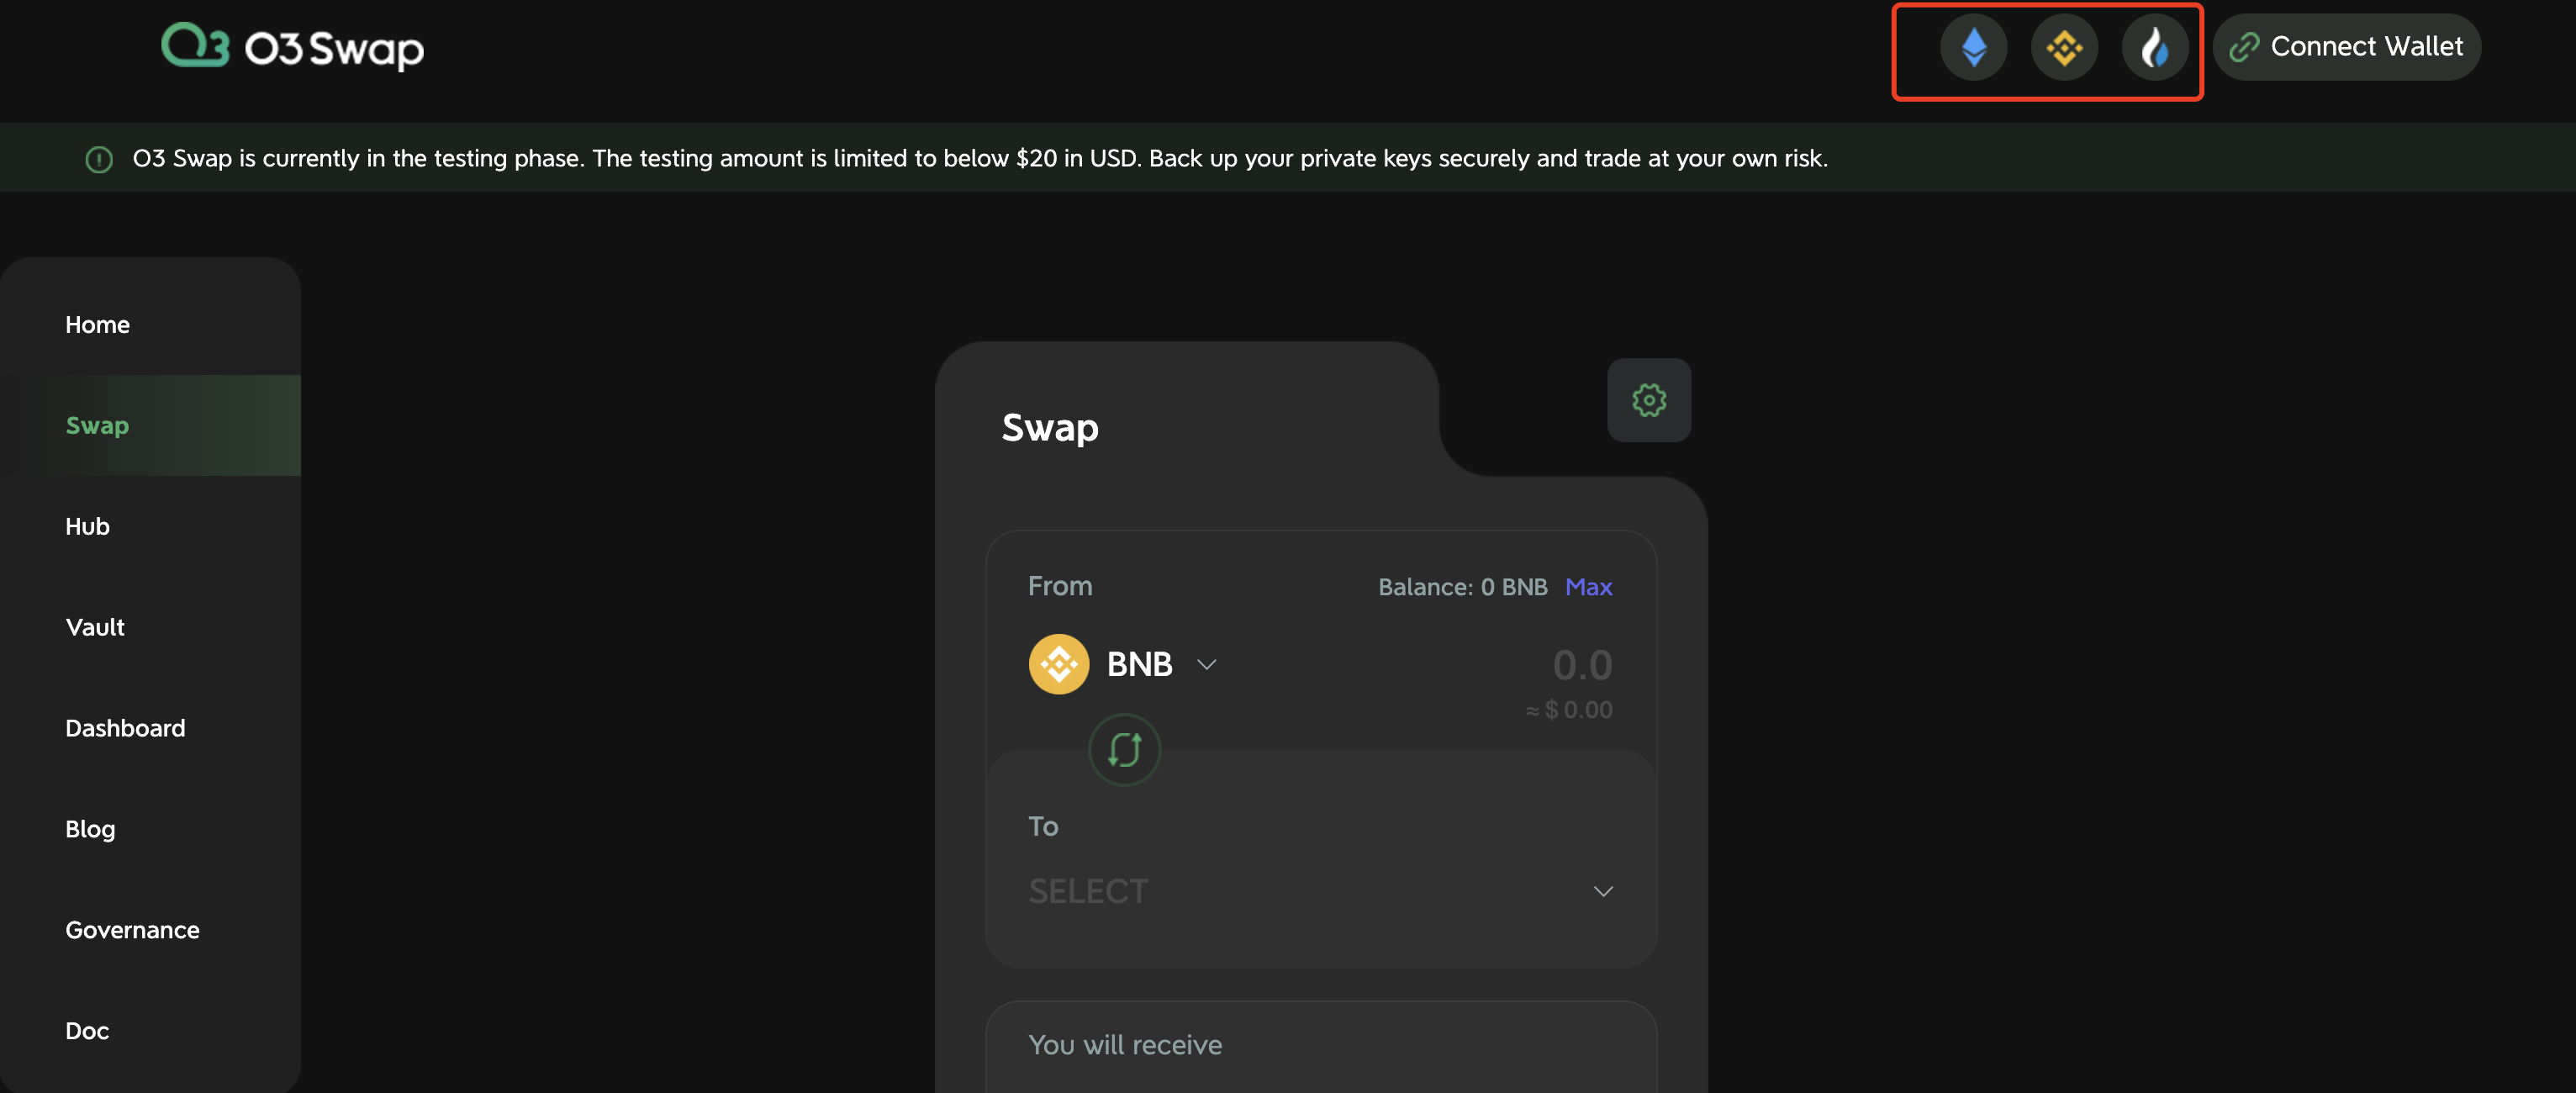The image size is (2576, 1093).
Task: Switch the Ethereum network selector on
Action: point(1973,46)
